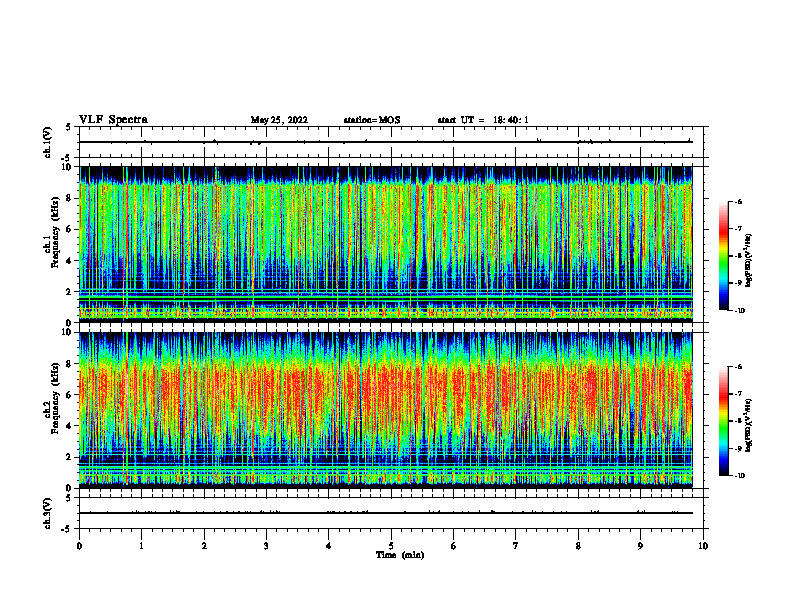Click the "5" tick of the ch.1(V) axis
This screenshot has width=792, height=612.
tap(69, 127)
